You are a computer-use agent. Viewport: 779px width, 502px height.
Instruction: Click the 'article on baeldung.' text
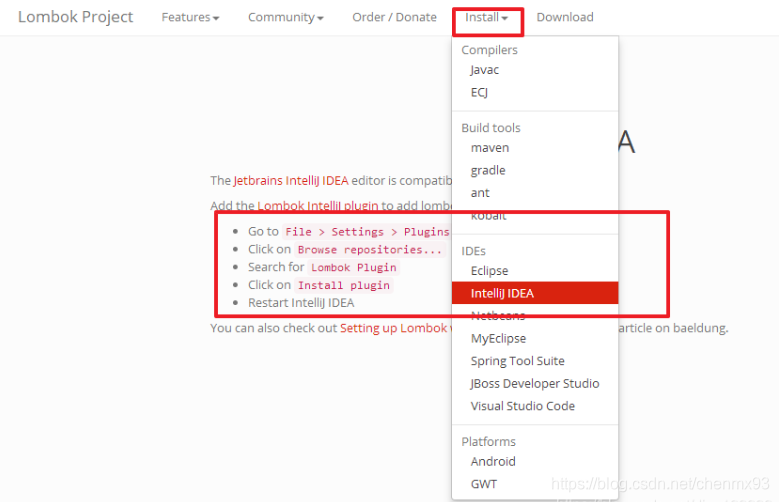pyautogui.click(x=673, y=328)
